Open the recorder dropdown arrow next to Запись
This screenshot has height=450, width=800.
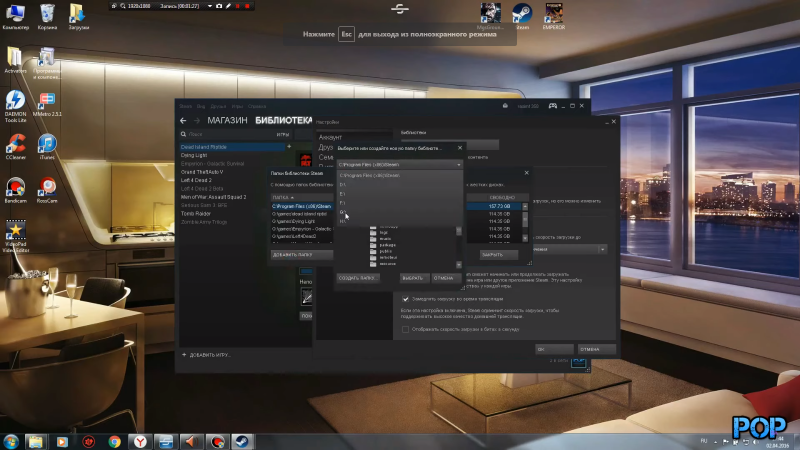[x=210, y=6]
